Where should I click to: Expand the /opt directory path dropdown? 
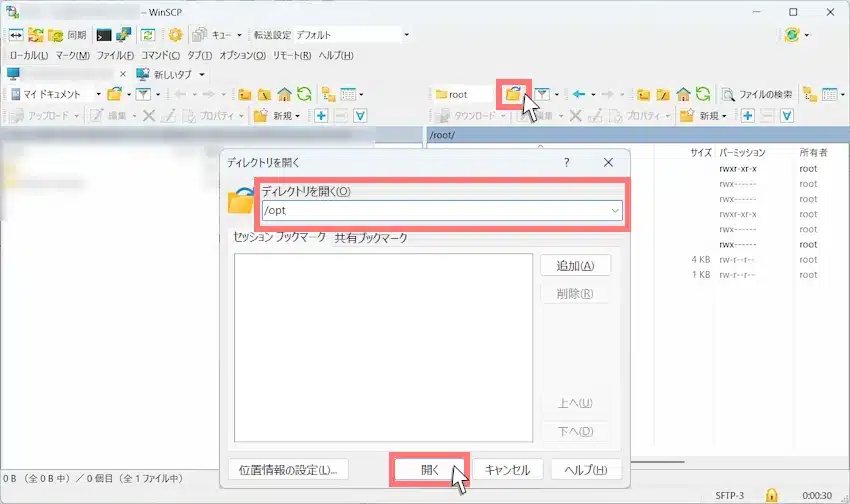(614, 211)
